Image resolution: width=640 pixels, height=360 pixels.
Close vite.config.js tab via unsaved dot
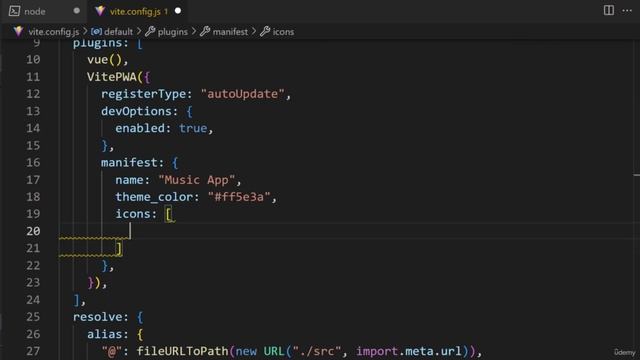click(x=178, y=11)
